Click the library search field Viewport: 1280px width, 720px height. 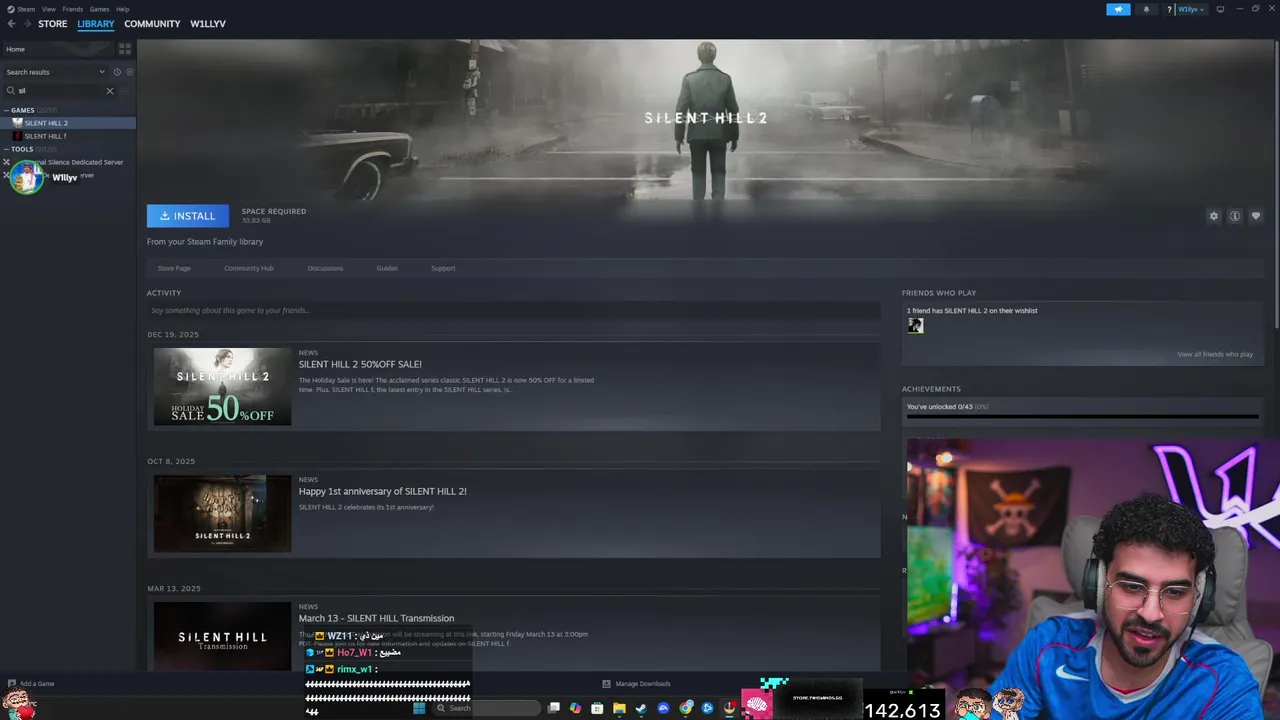click(60, 91)
